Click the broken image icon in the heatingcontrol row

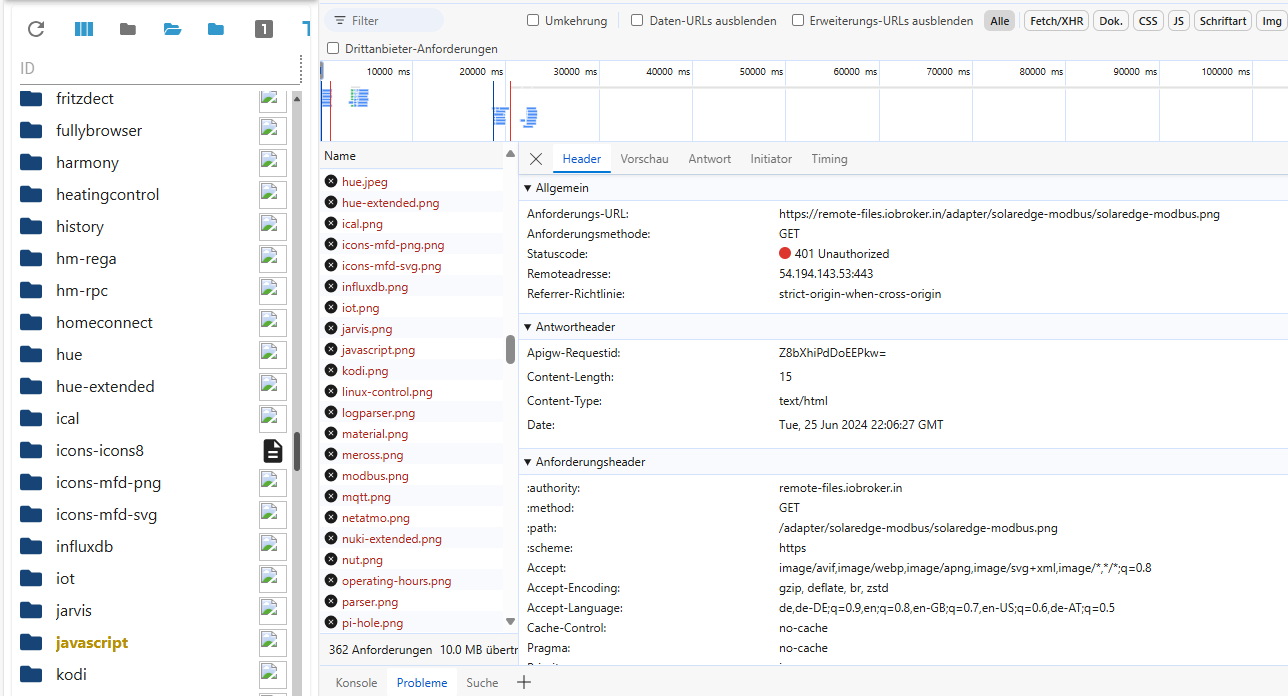coord(273,194)
